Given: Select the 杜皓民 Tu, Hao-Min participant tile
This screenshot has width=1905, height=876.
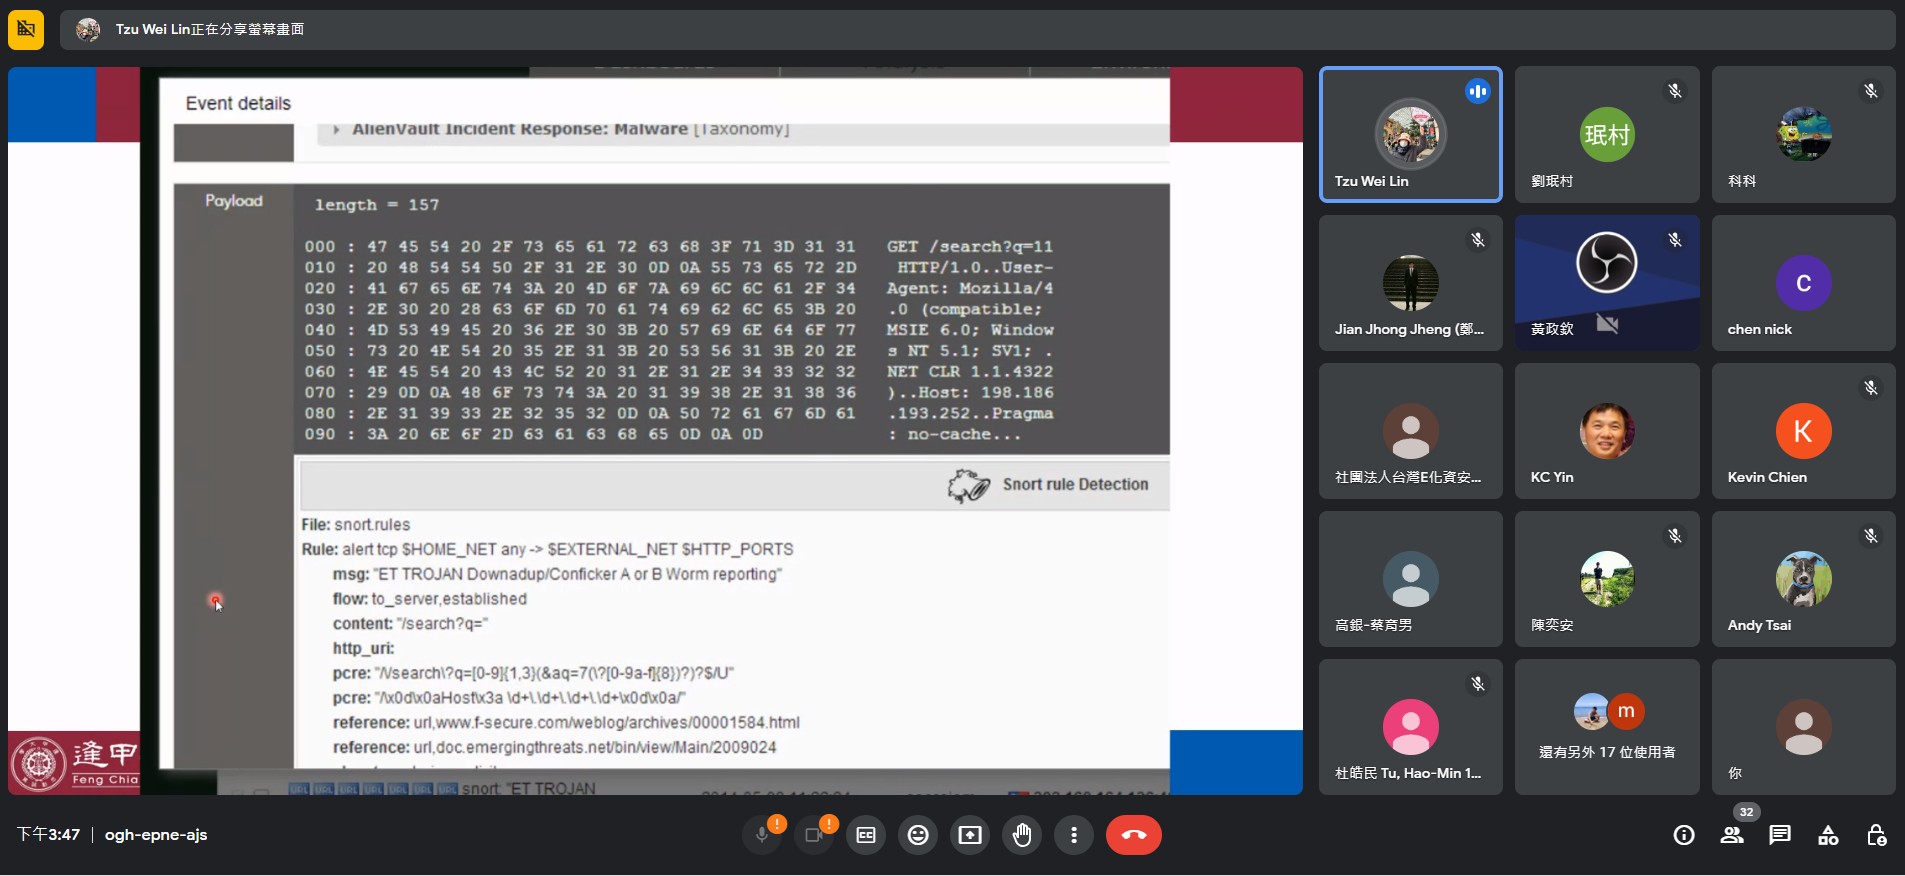Looking at the screenshot, I should [1411, 727].
